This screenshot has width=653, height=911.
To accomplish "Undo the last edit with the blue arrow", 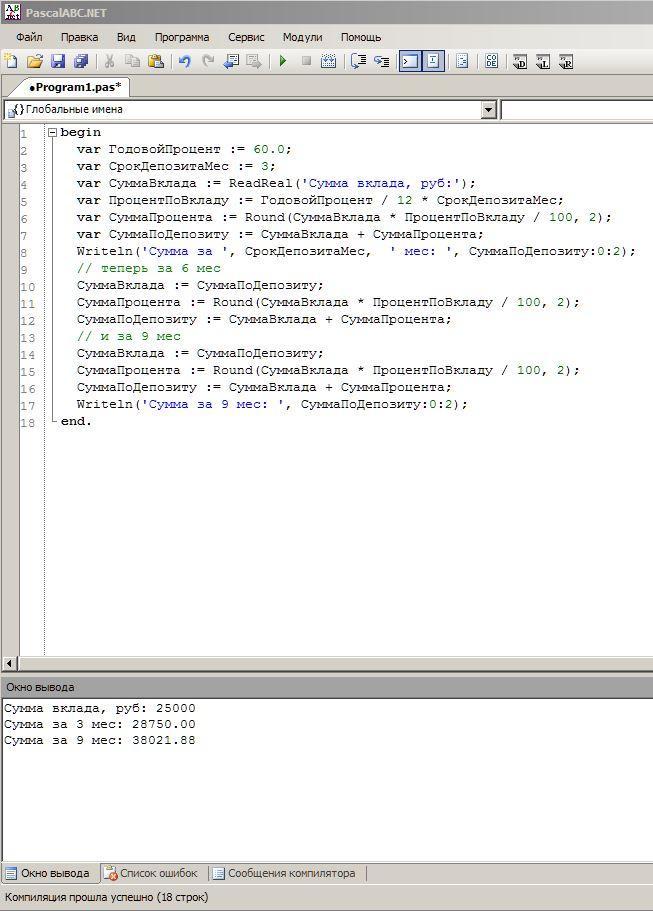I will 184,61.
